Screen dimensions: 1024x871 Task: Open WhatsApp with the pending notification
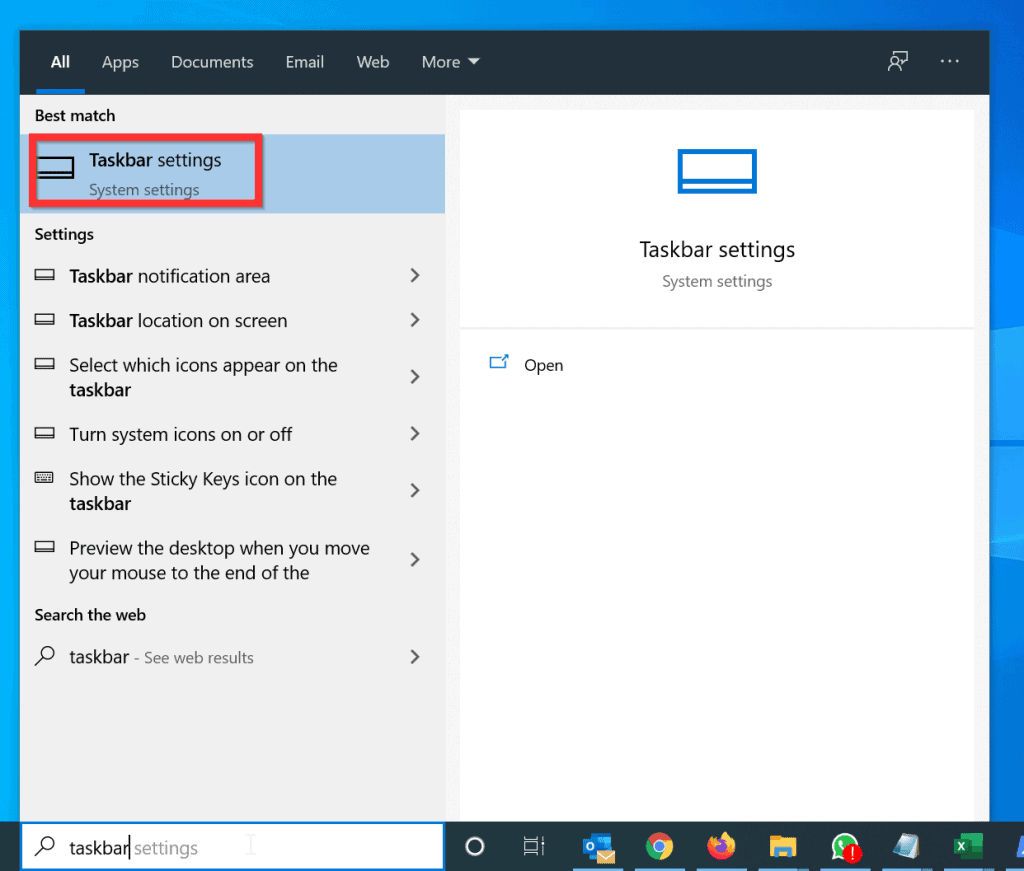point(845,847)
